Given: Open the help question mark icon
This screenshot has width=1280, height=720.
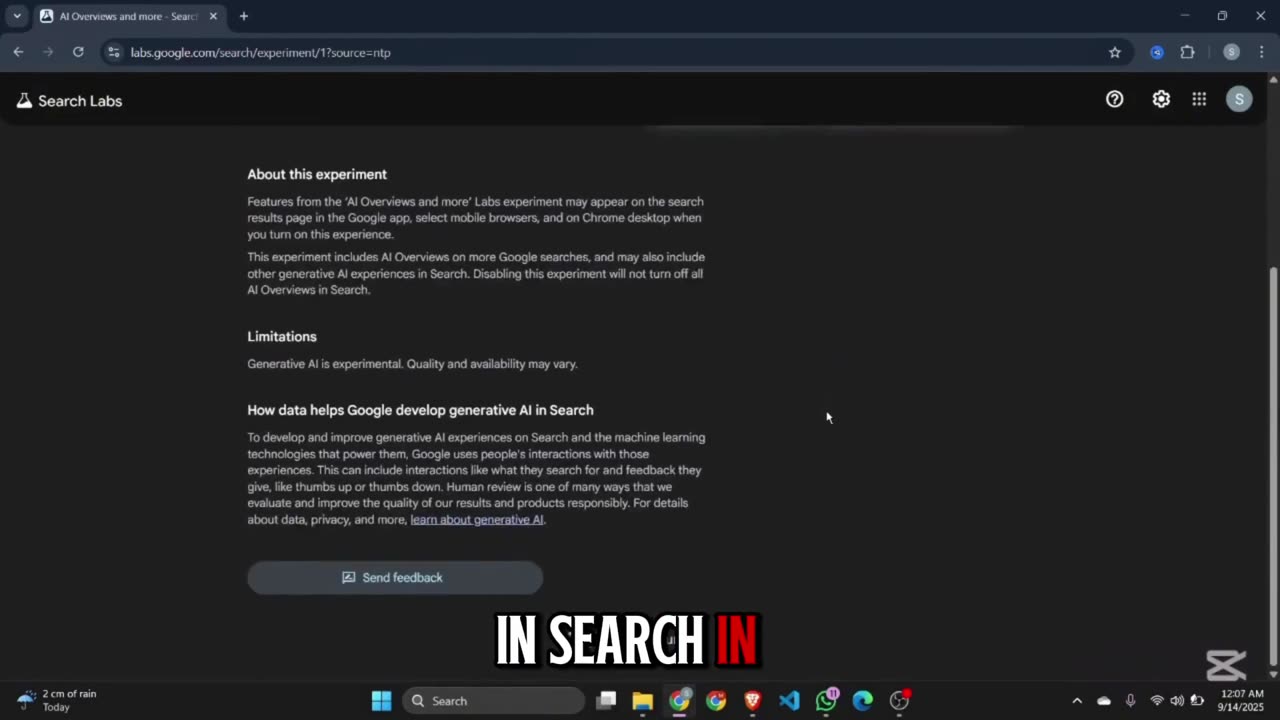Looking at the screenshot, I should tap(1114, 99).
